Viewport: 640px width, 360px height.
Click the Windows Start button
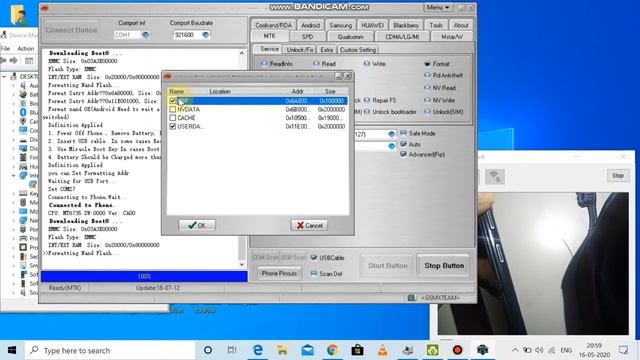coord(12,350)
